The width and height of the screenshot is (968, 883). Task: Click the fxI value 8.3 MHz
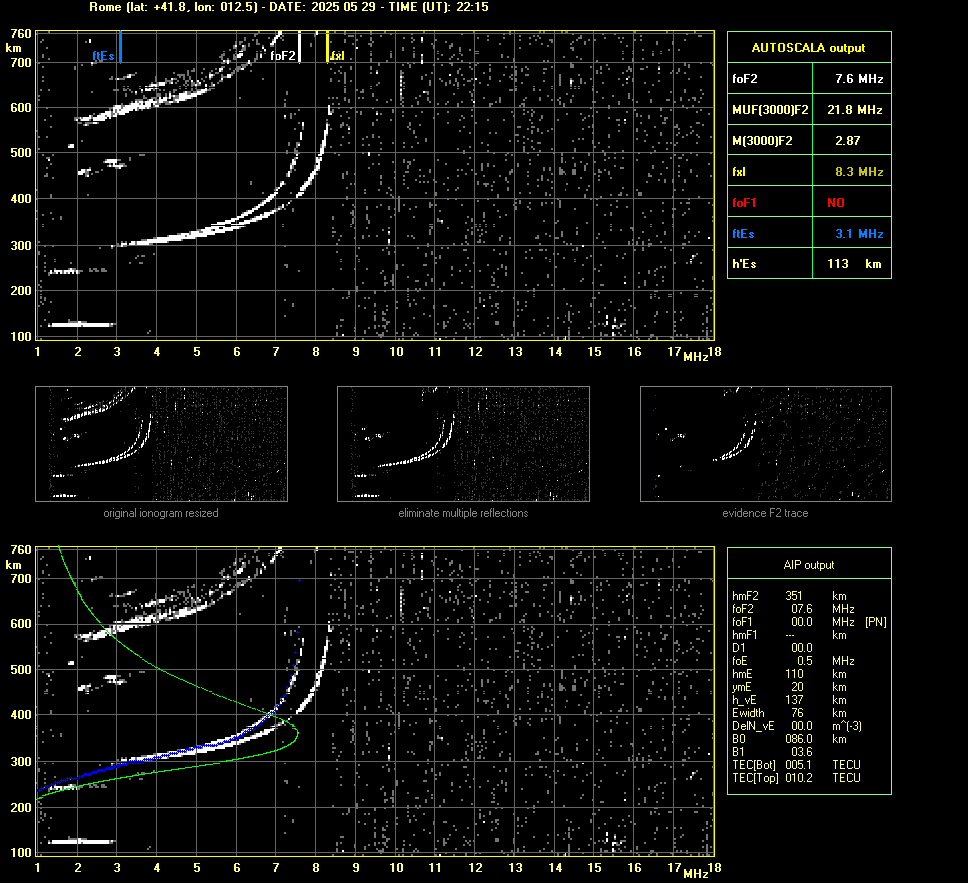(859, 172)
